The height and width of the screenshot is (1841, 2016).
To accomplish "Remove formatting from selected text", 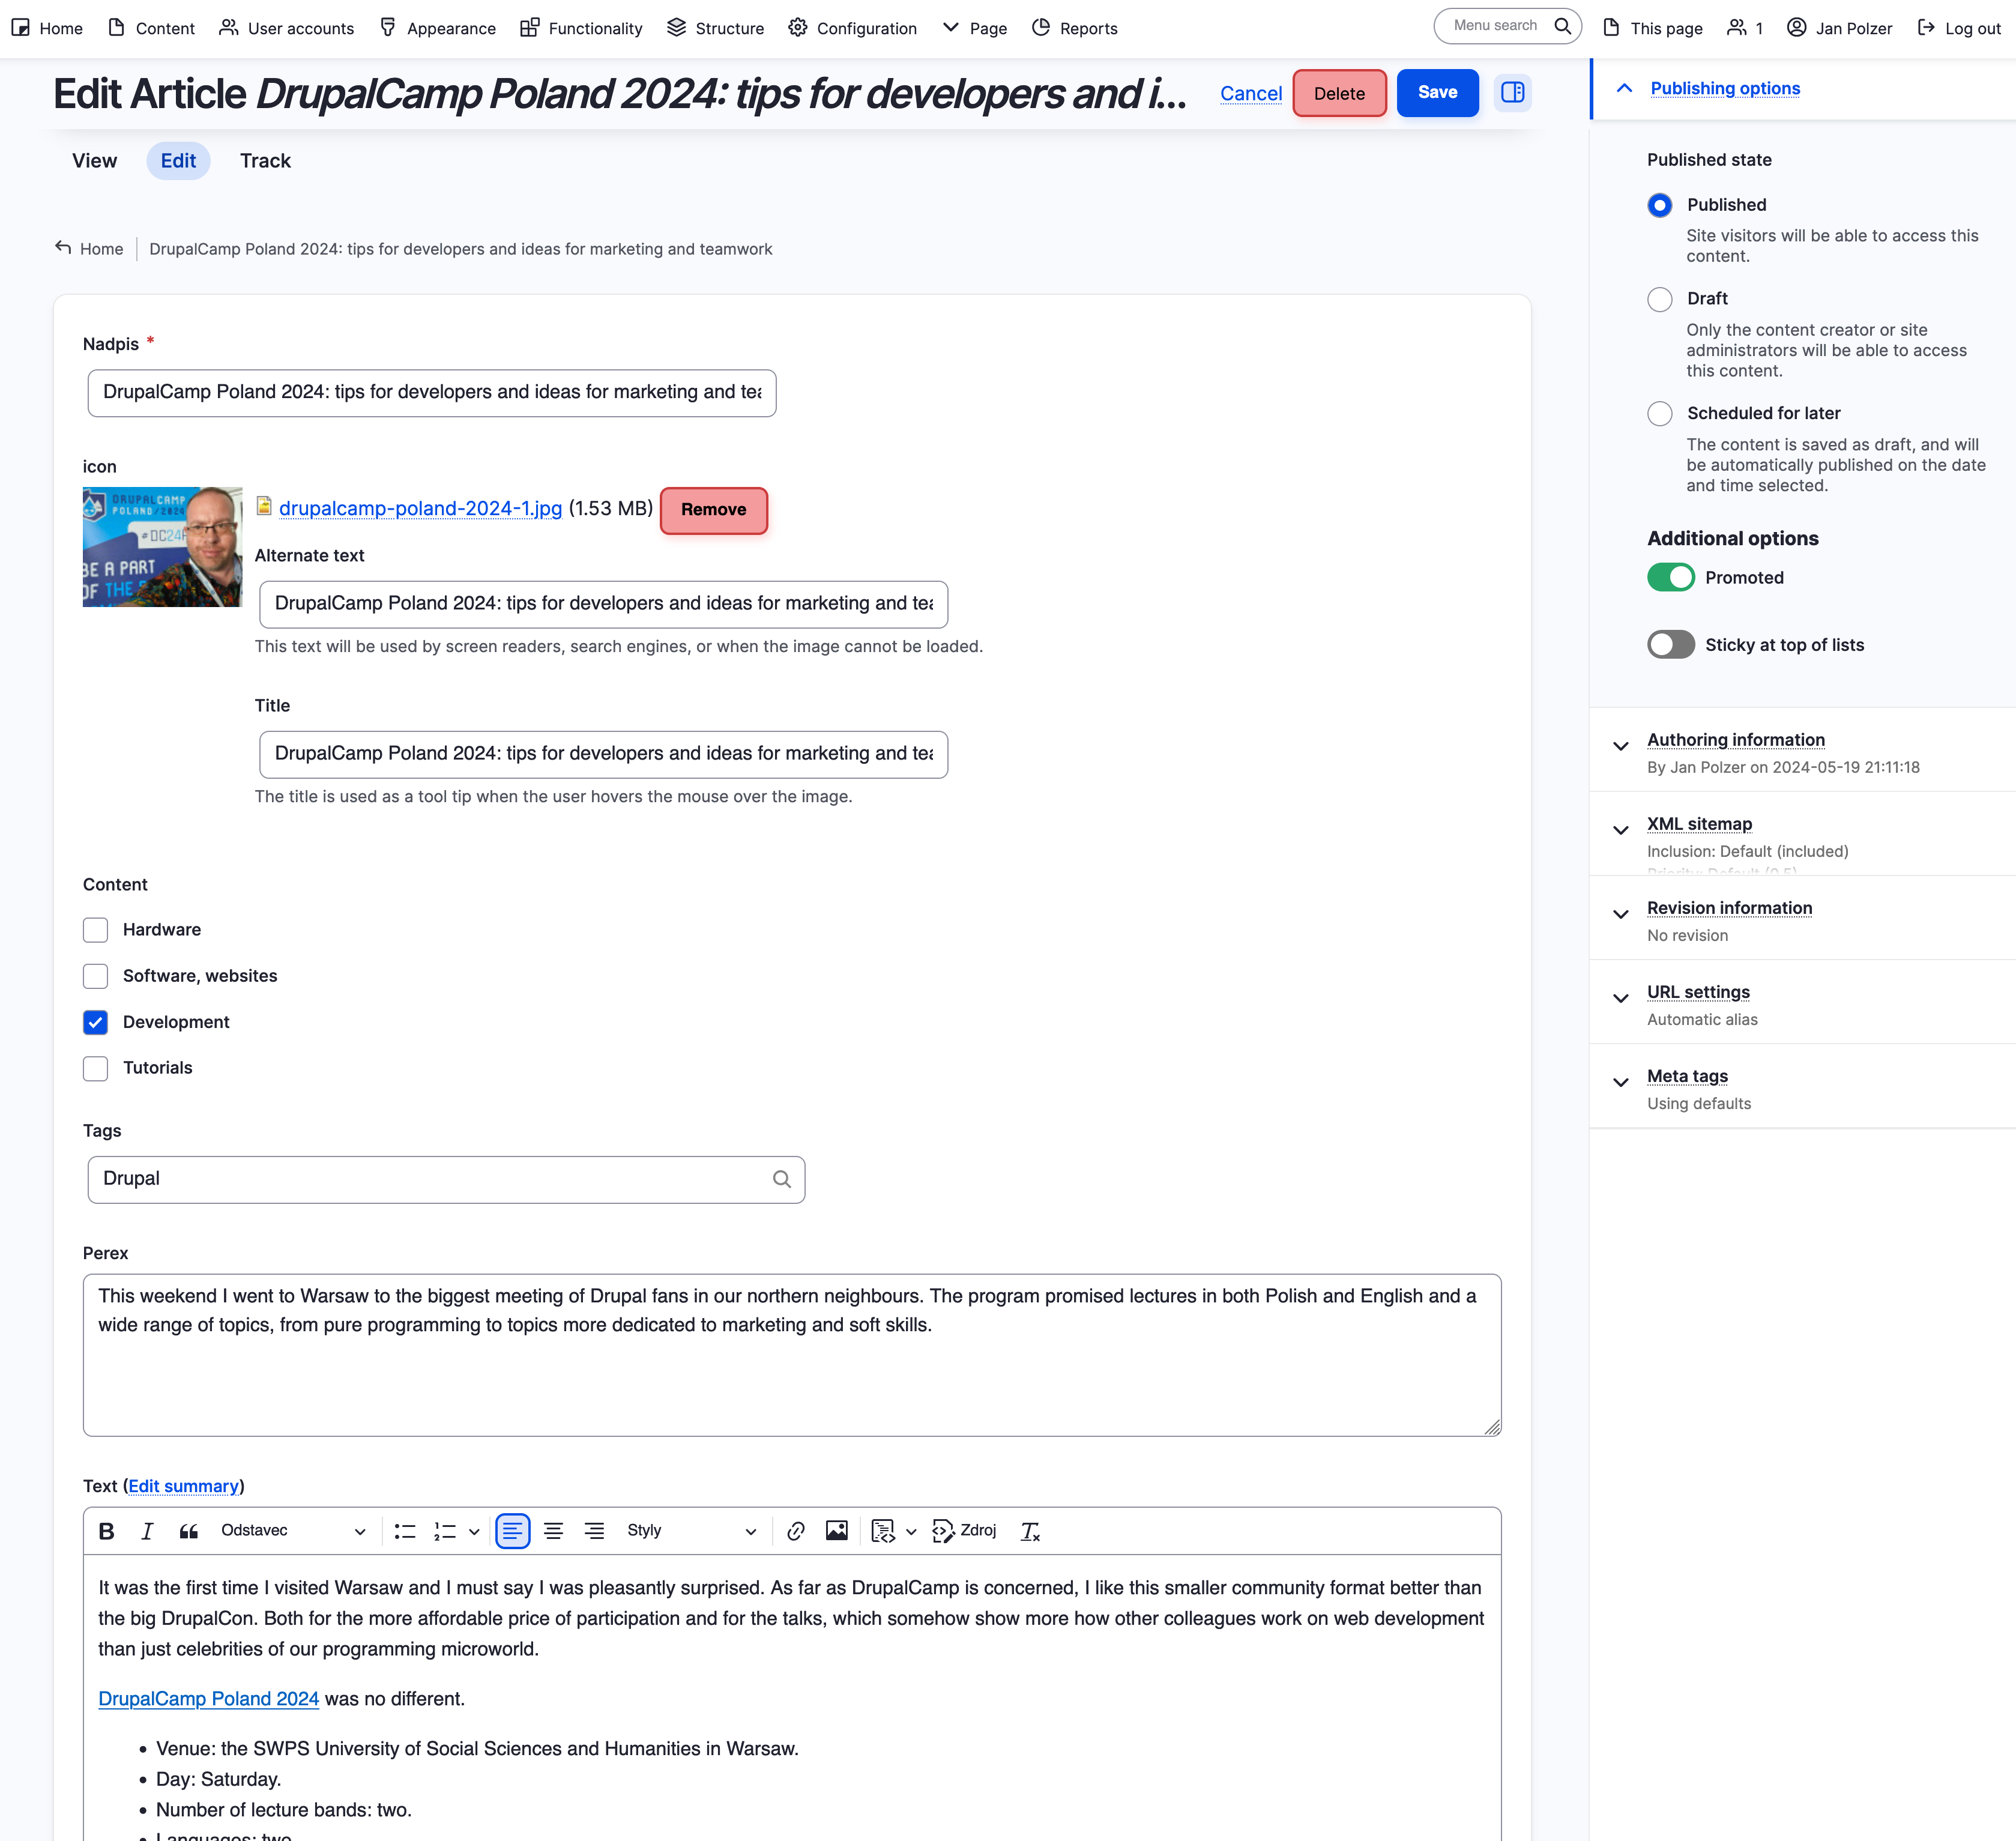I will point(1030,1531).
